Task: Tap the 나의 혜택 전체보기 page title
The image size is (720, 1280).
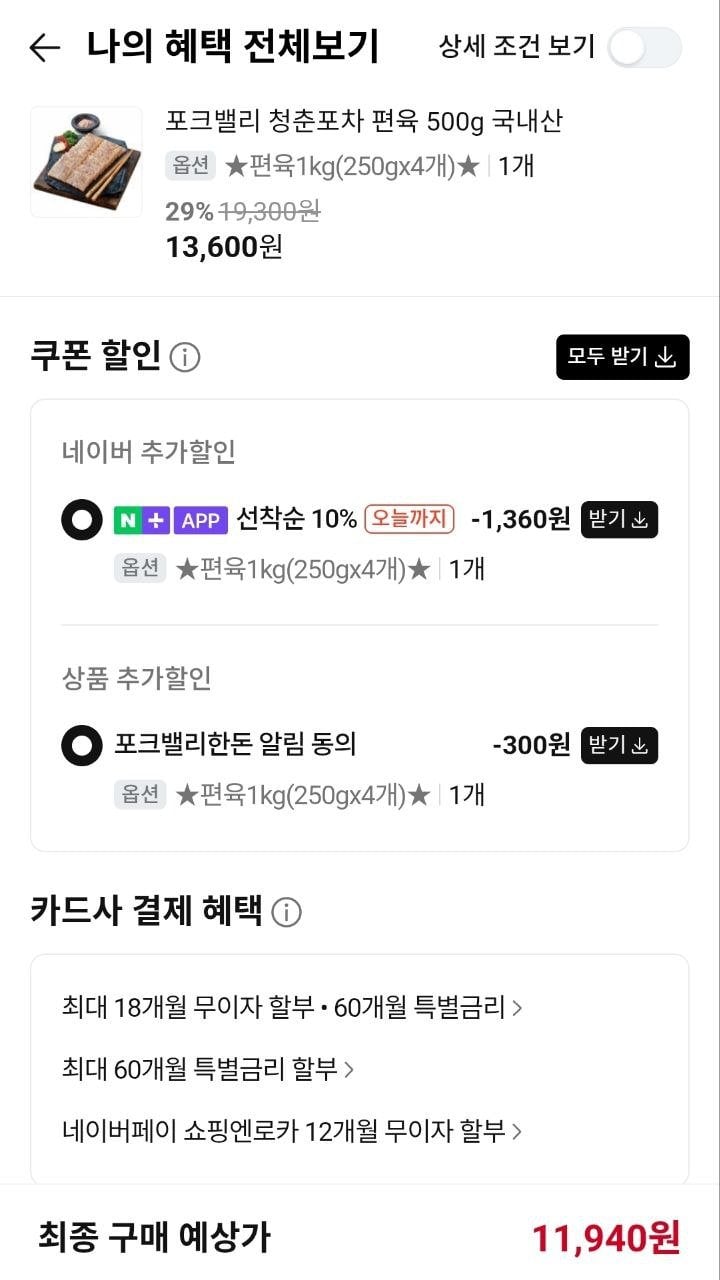Action: click(x=232, y=47)
